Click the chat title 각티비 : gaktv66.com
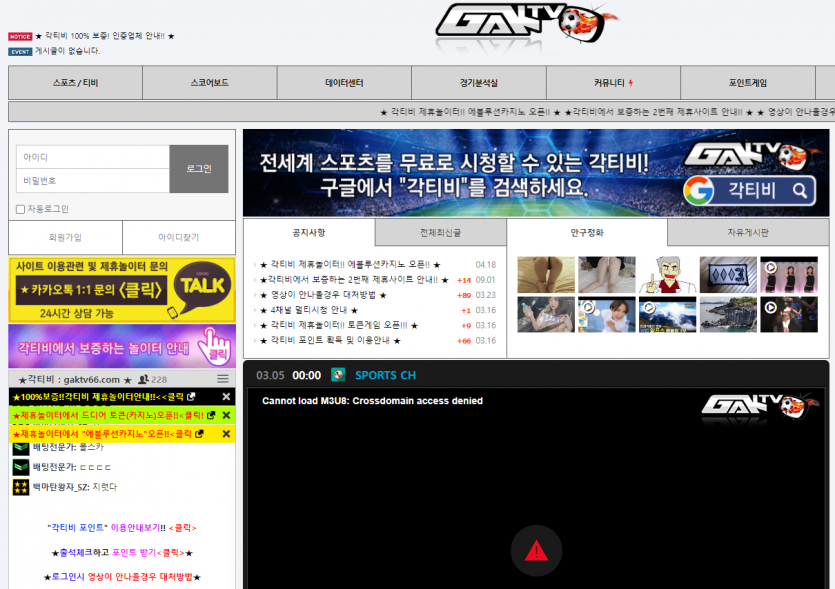The image size is (835, 589). tap(75, 380)
